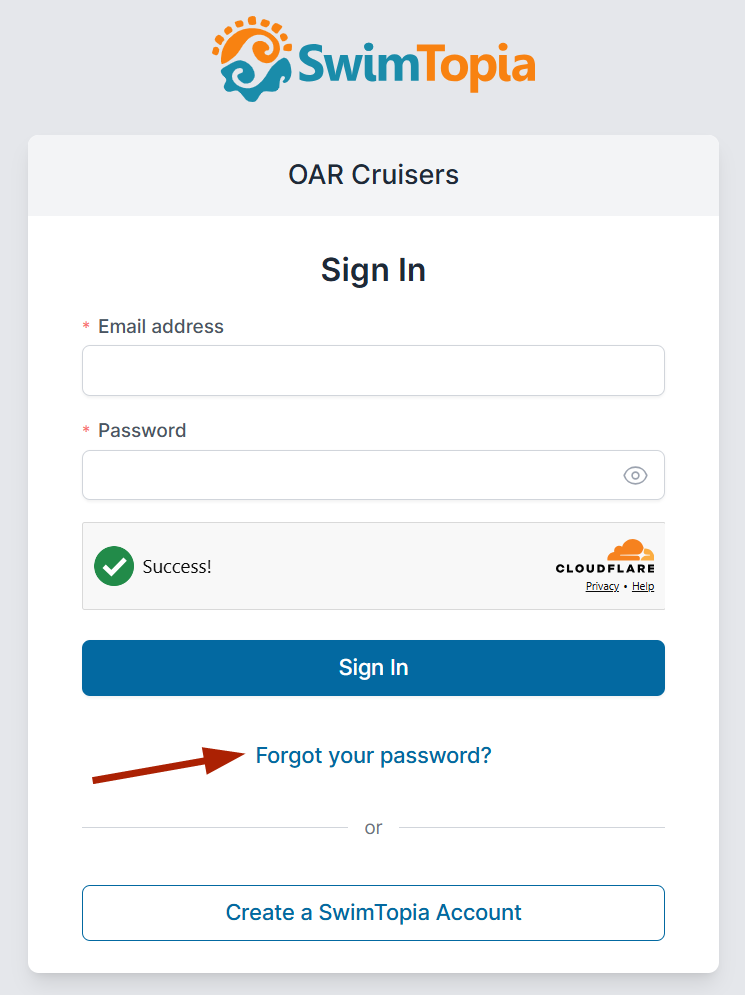Click the 'or' divider text

(372, 827)
